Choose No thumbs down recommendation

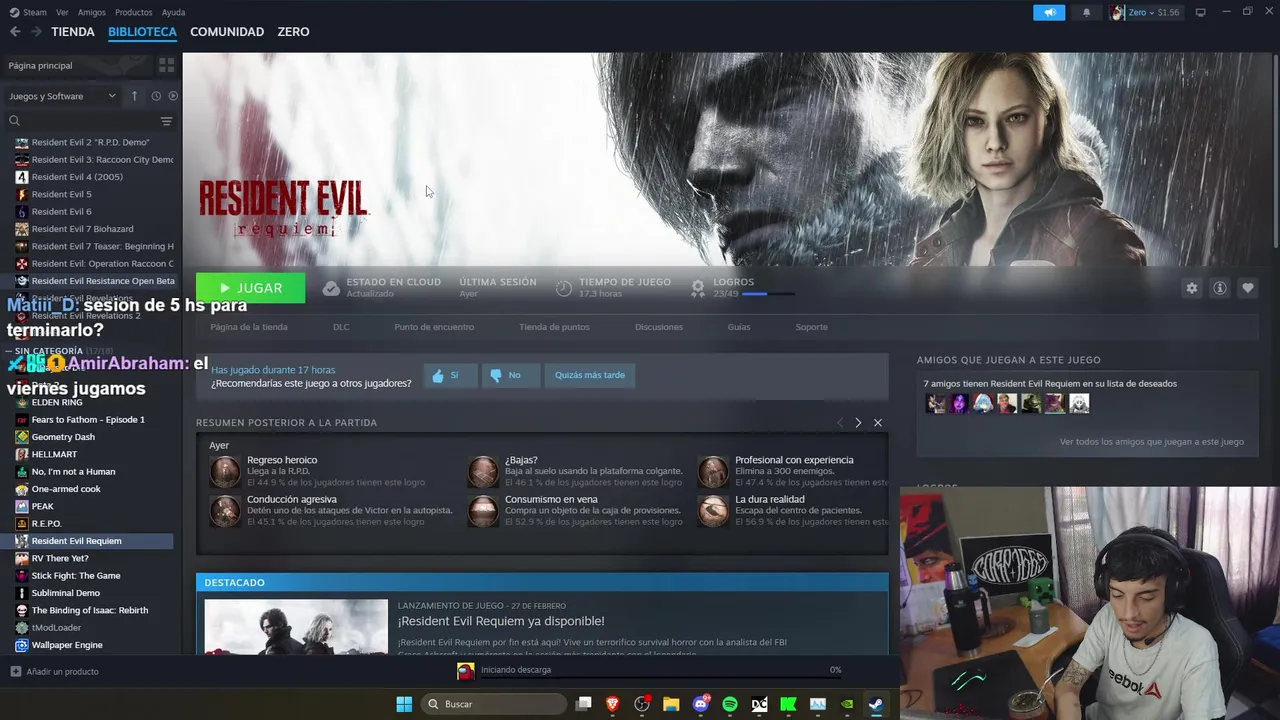click(x=509, y=375)
